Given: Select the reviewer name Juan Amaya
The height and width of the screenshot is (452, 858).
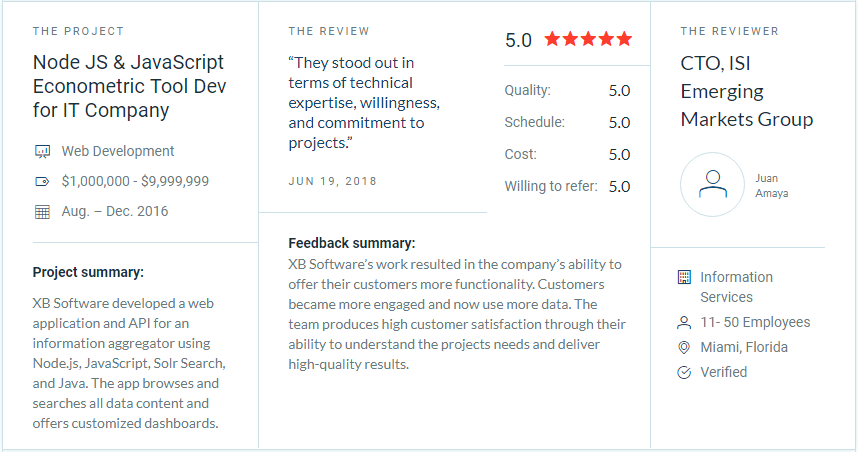Looking at the screenshot, I should click(x=772, y=186).
